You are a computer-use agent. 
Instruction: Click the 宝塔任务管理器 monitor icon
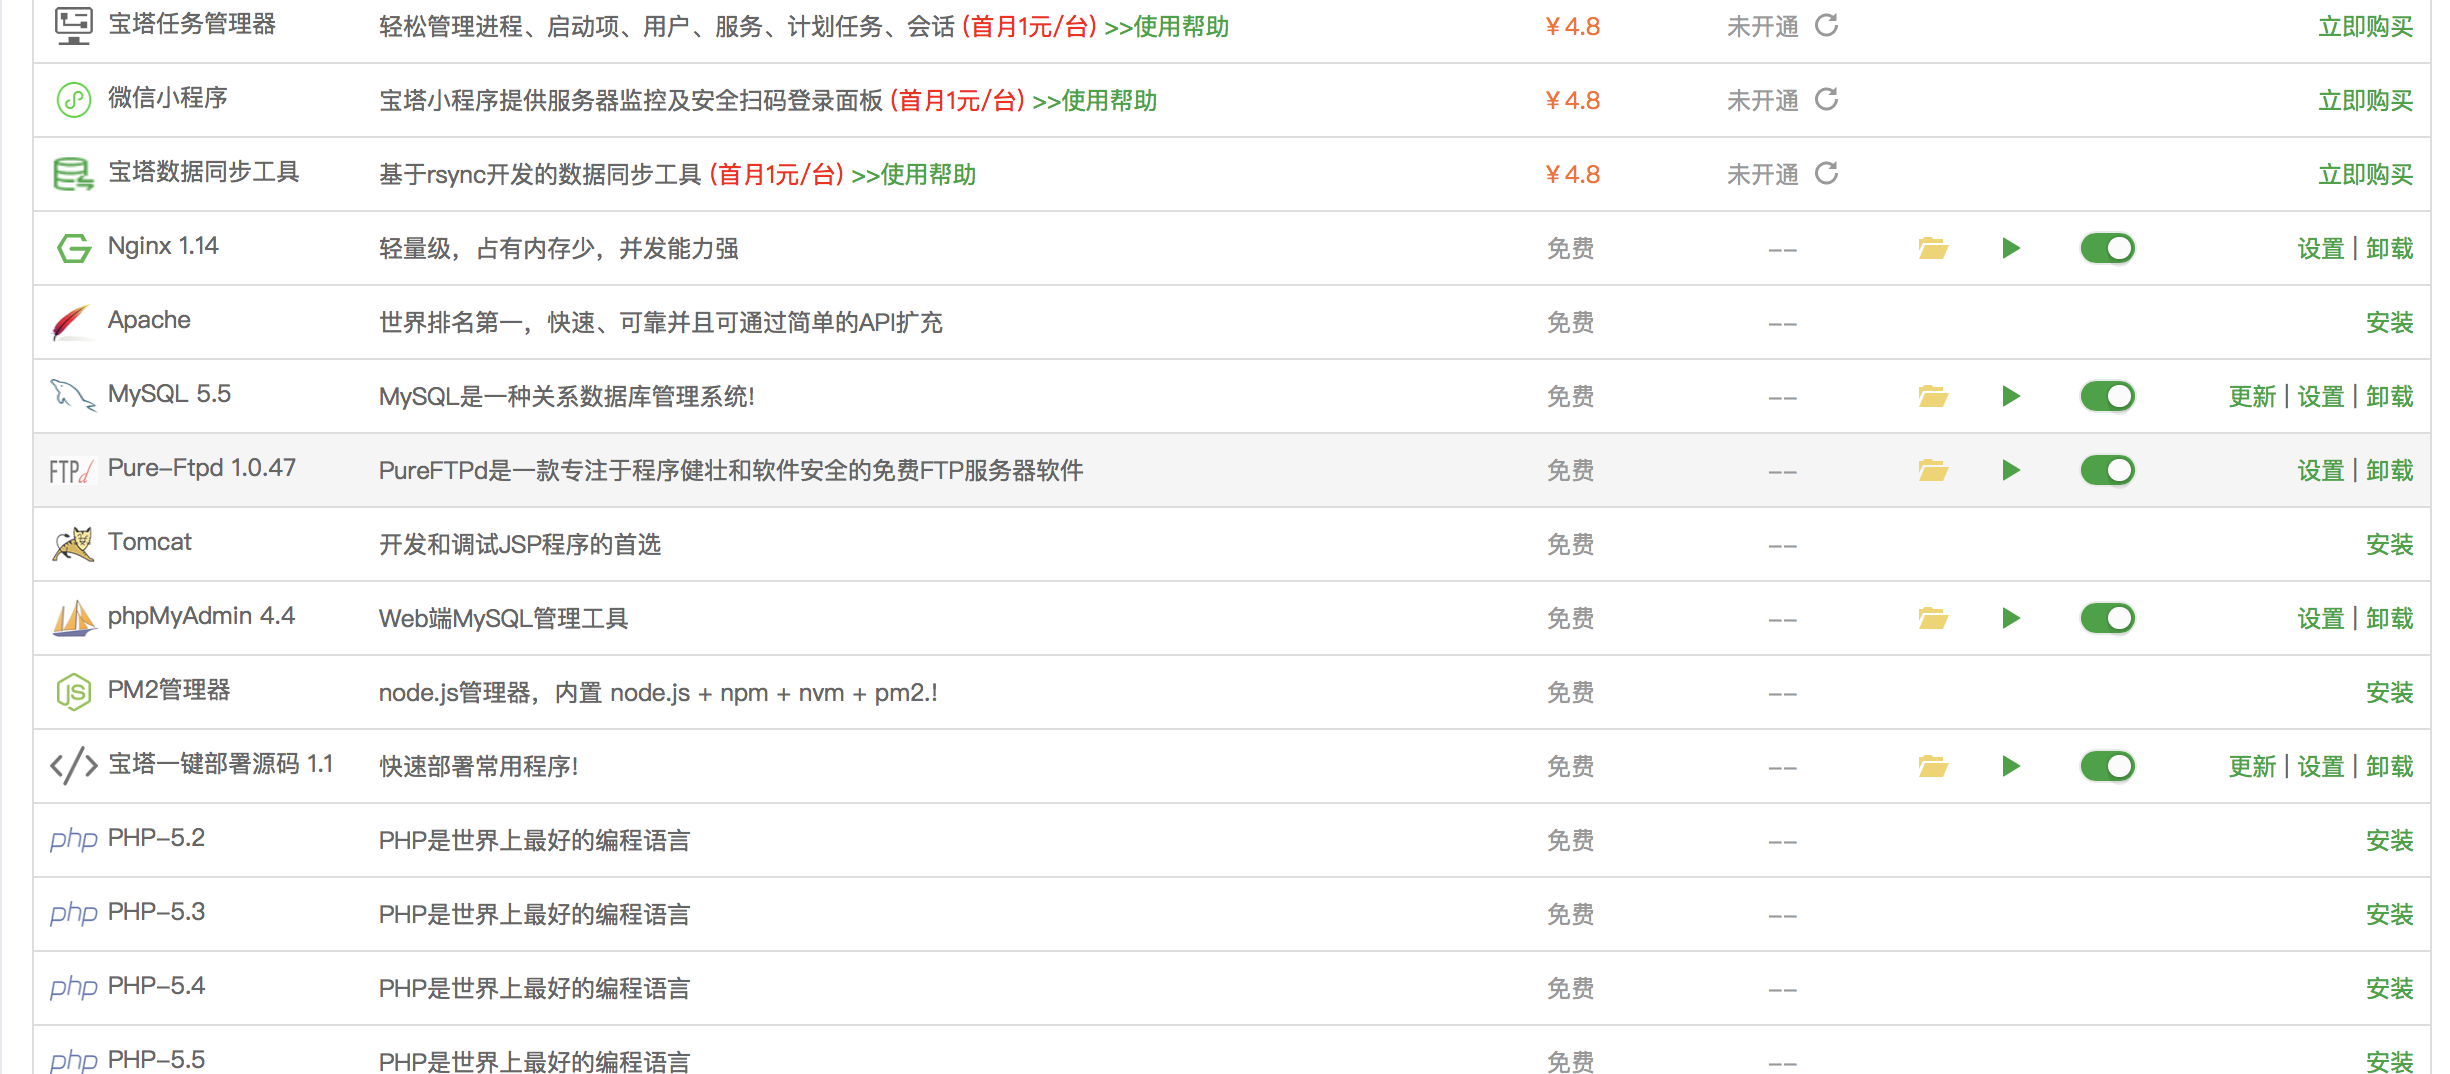point(73,25)
